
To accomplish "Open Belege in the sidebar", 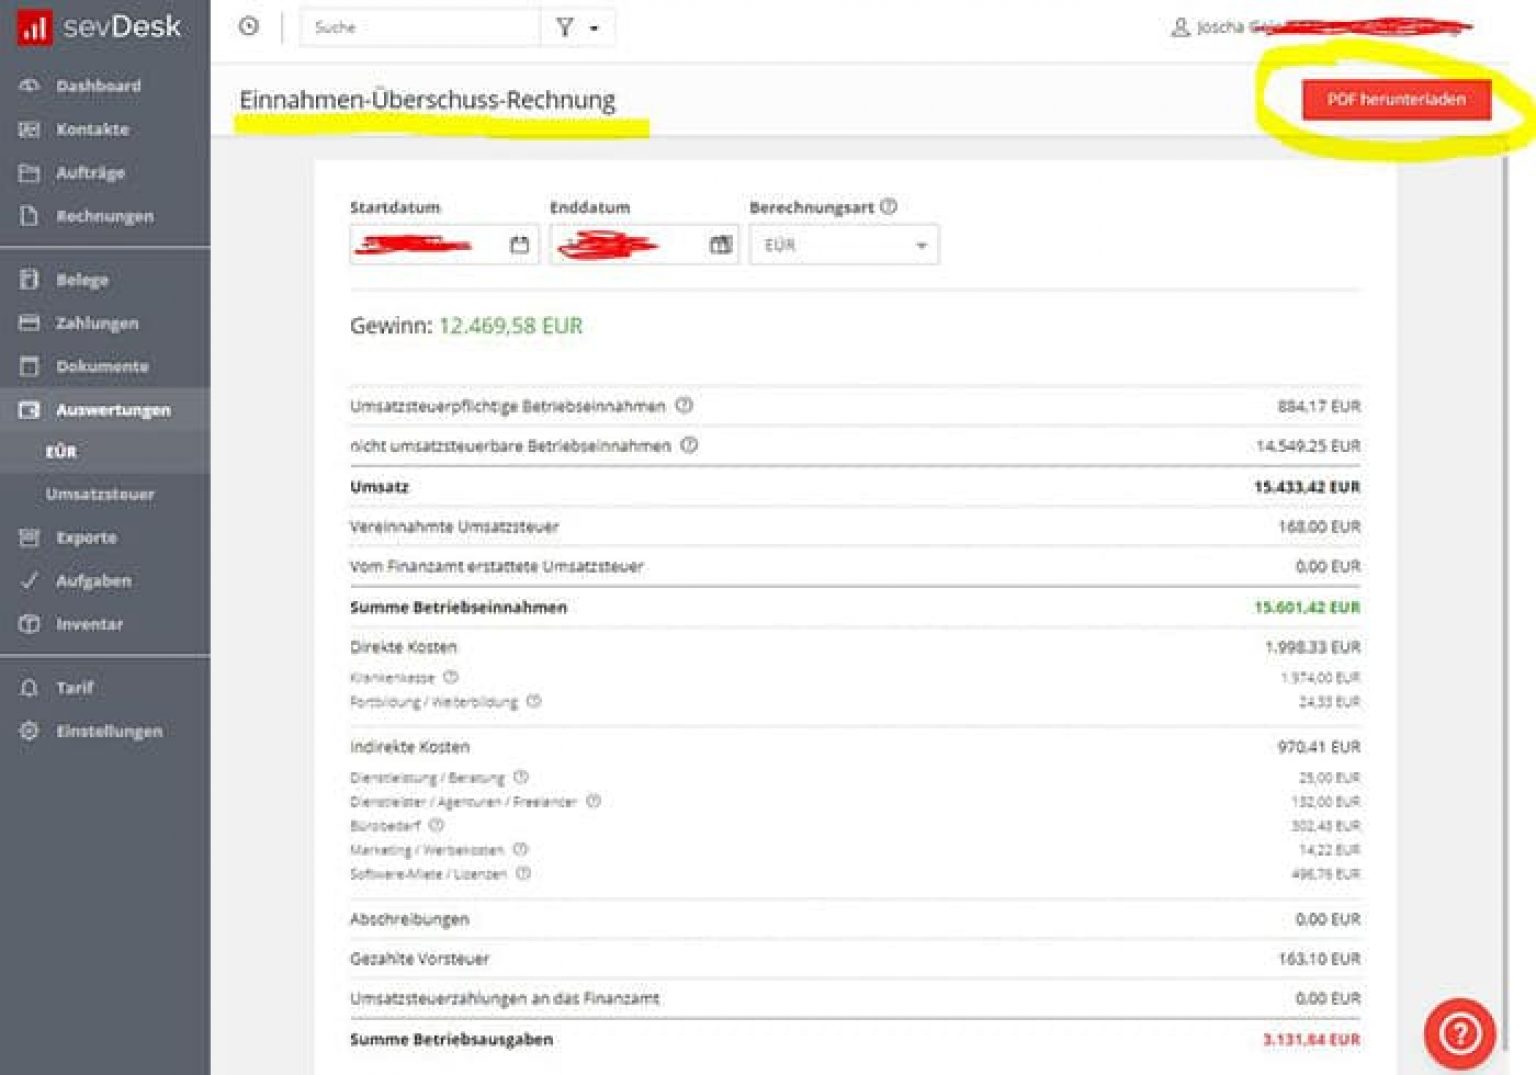I will coord(82,280).
